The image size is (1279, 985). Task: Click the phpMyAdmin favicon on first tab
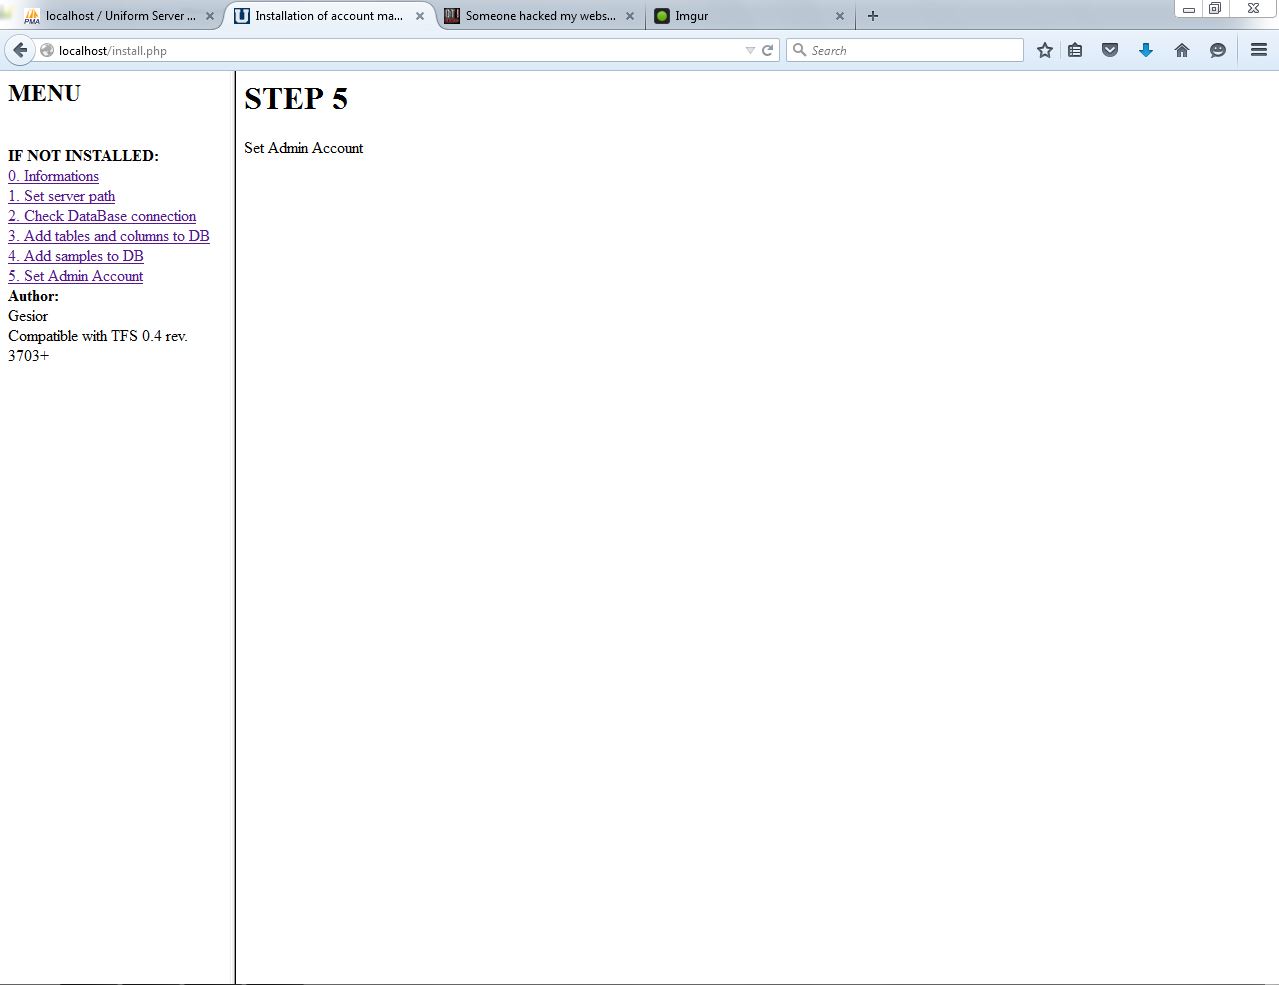pos(32,16)
